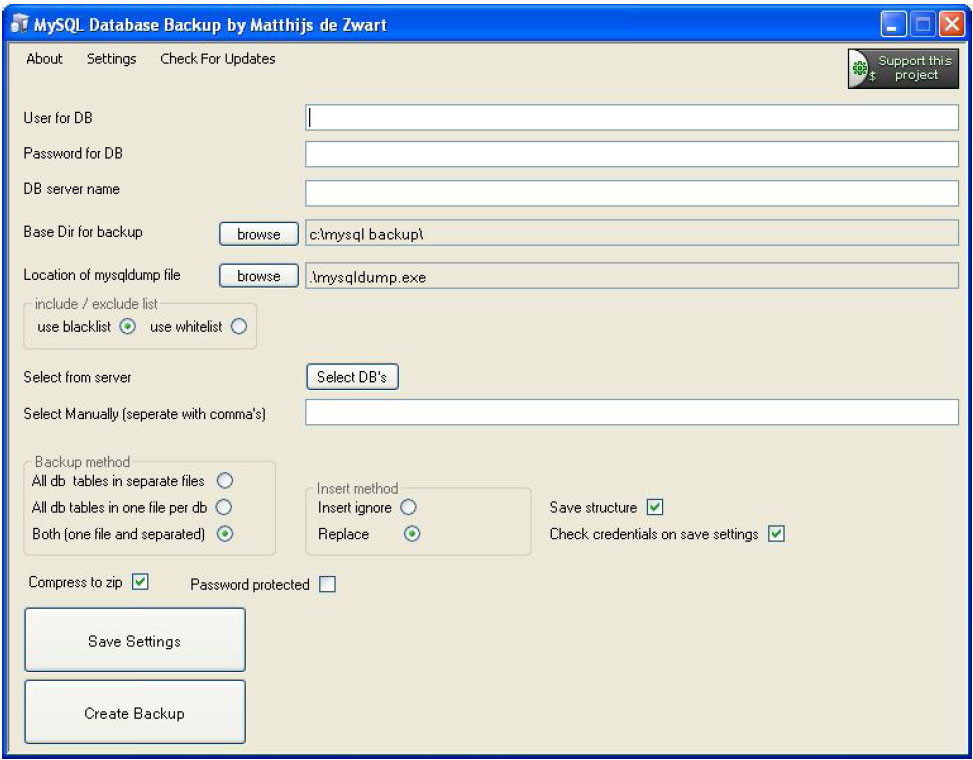Close the MySQL Database Backup window
This screenshot has height=760, width=973.
coord(951,25)
